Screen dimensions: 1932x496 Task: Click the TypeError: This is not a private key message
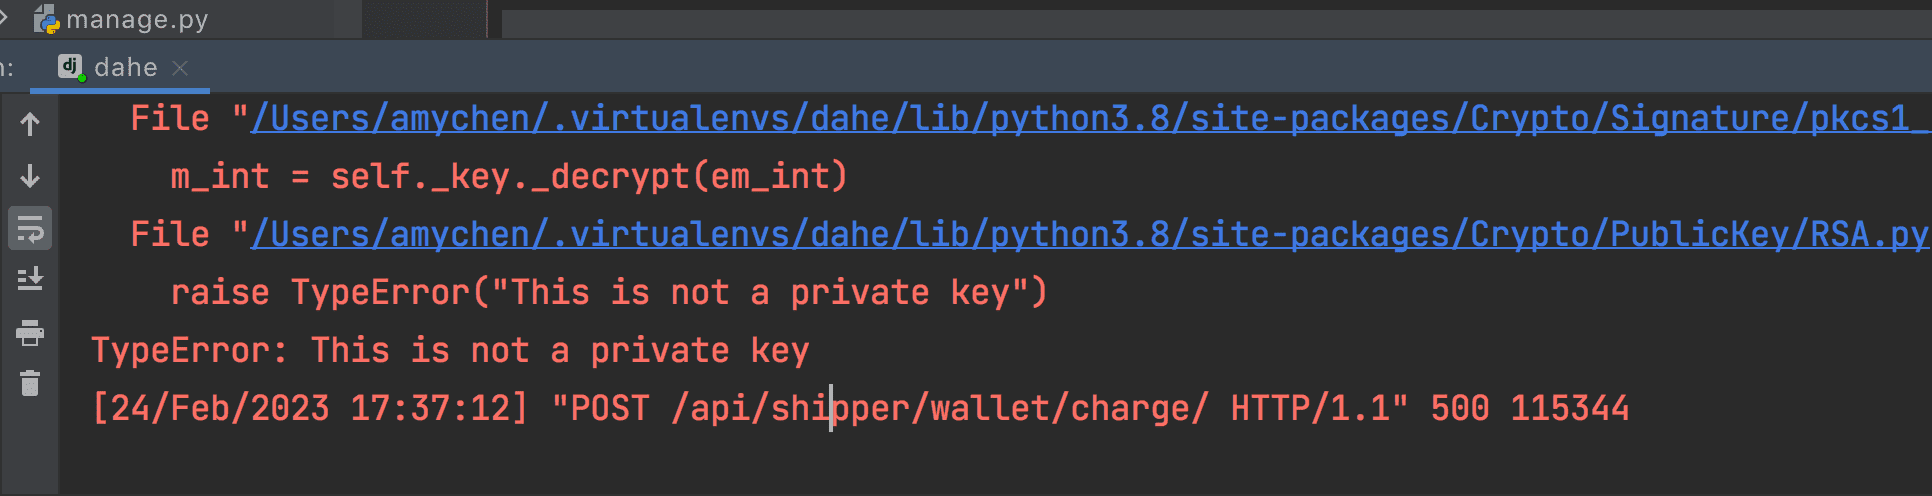(x=451, y=351)
